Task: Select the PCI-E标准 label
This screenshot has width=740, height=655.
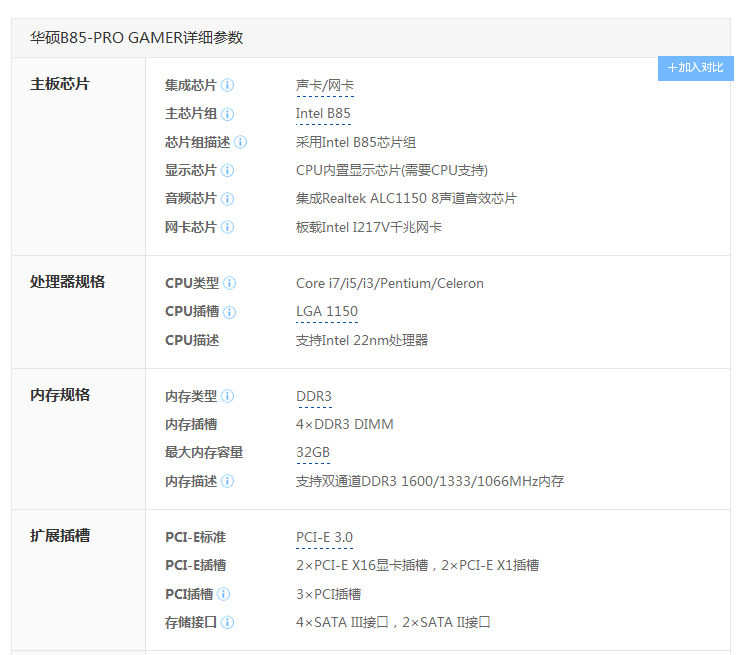Action: (196, 537)
